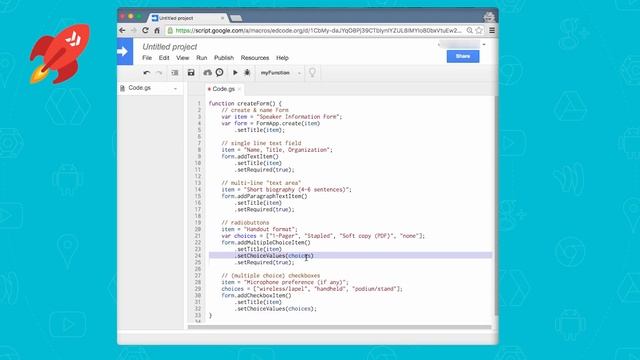640x360 pixels.
Task: Open the Run menu
Action: pyautogui.click(x=202, y=58)
